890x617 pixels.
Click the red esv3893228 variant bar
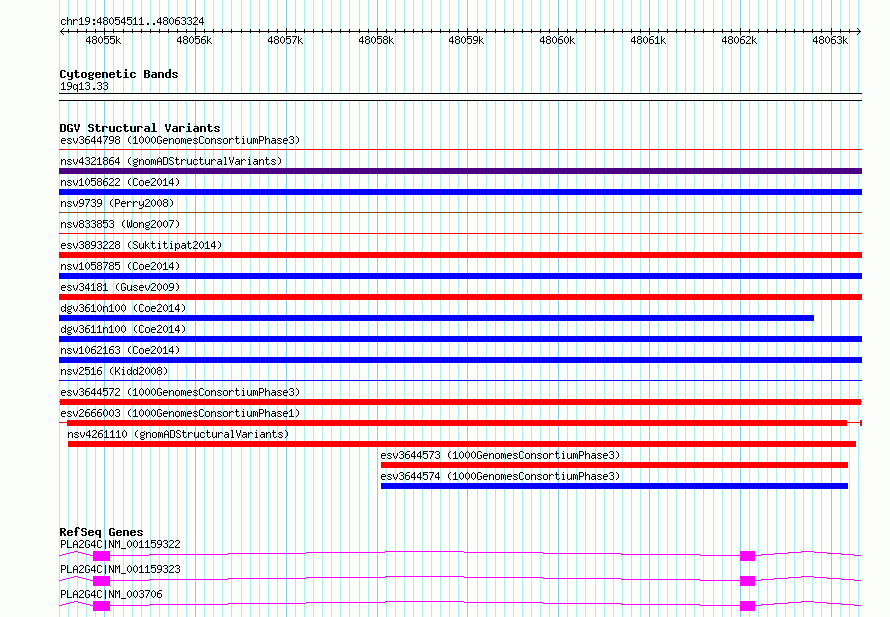tap(460, 255)
